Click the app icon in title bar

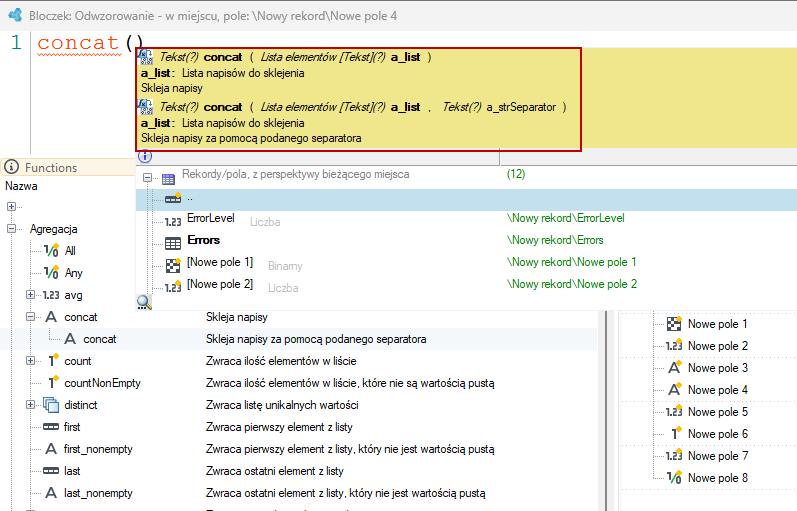tap(15, 15)
